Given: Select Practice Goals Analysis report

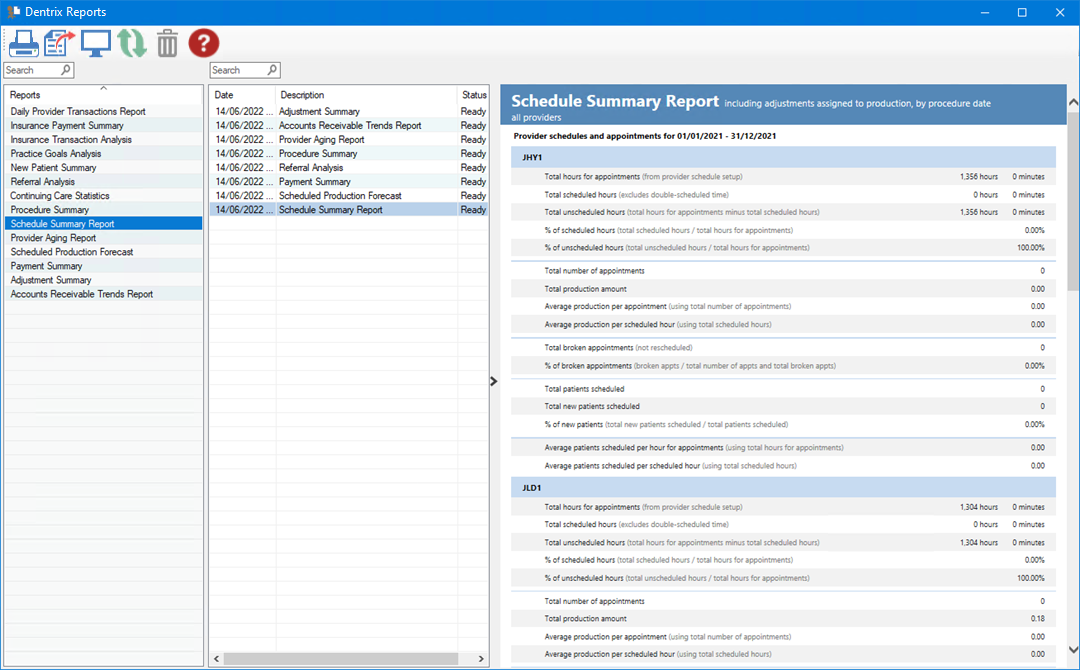Looking at the screenshot, I should [x=103, y=154].
